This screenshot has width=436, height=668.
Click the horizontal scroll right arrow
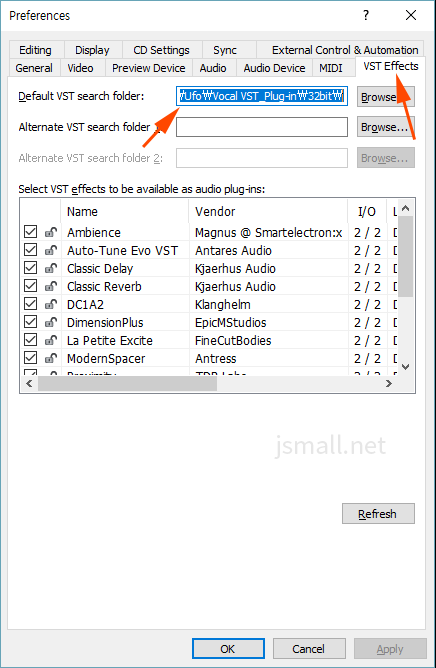click(389, 383)
